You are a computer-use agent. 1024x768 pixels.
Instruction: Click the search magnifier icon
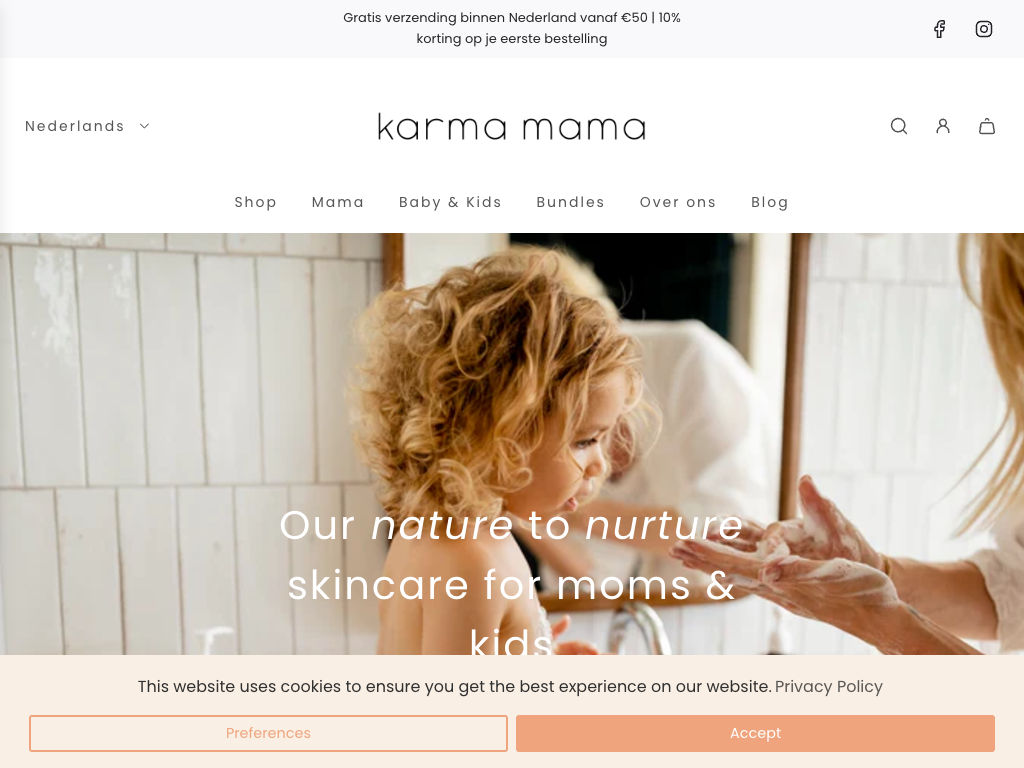(899, 126)
